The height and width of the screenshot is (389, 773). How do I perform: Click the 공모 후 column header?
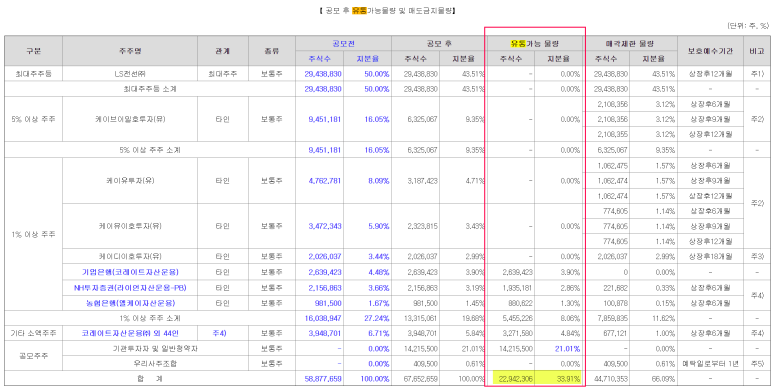point(439,43)
